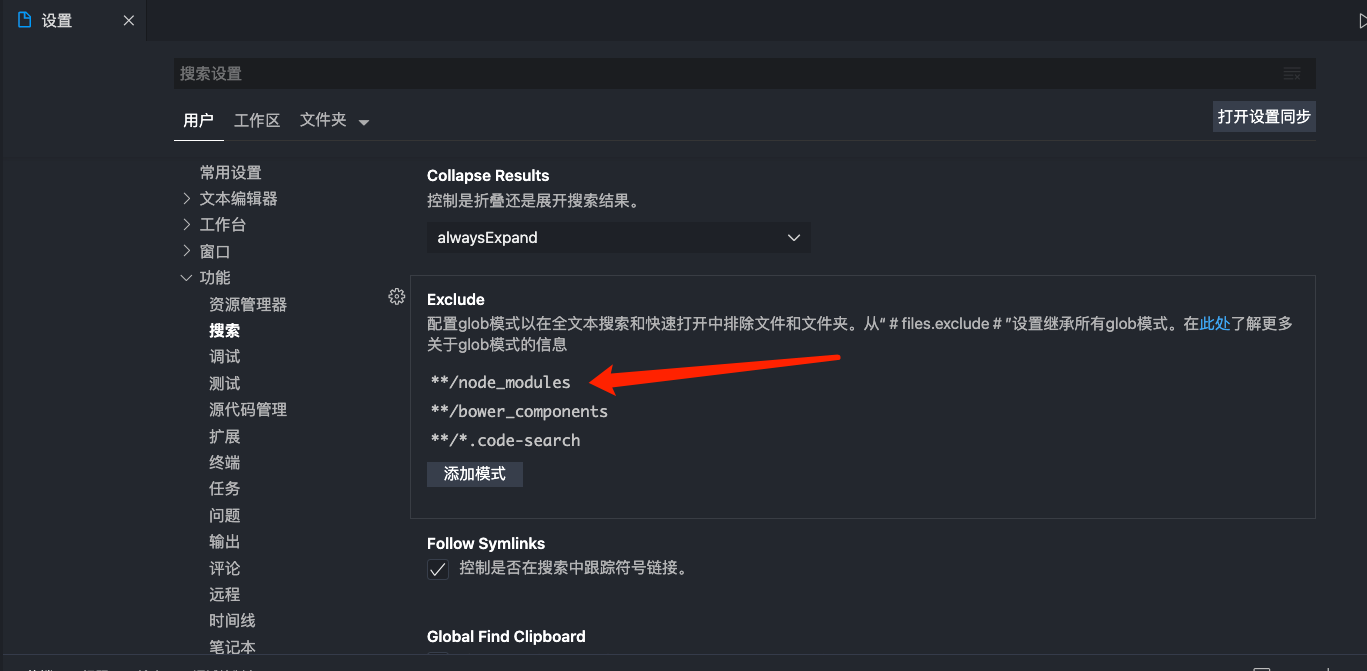
Task: Select 终端 in the settings sidebar
Action: pos(224,462)
